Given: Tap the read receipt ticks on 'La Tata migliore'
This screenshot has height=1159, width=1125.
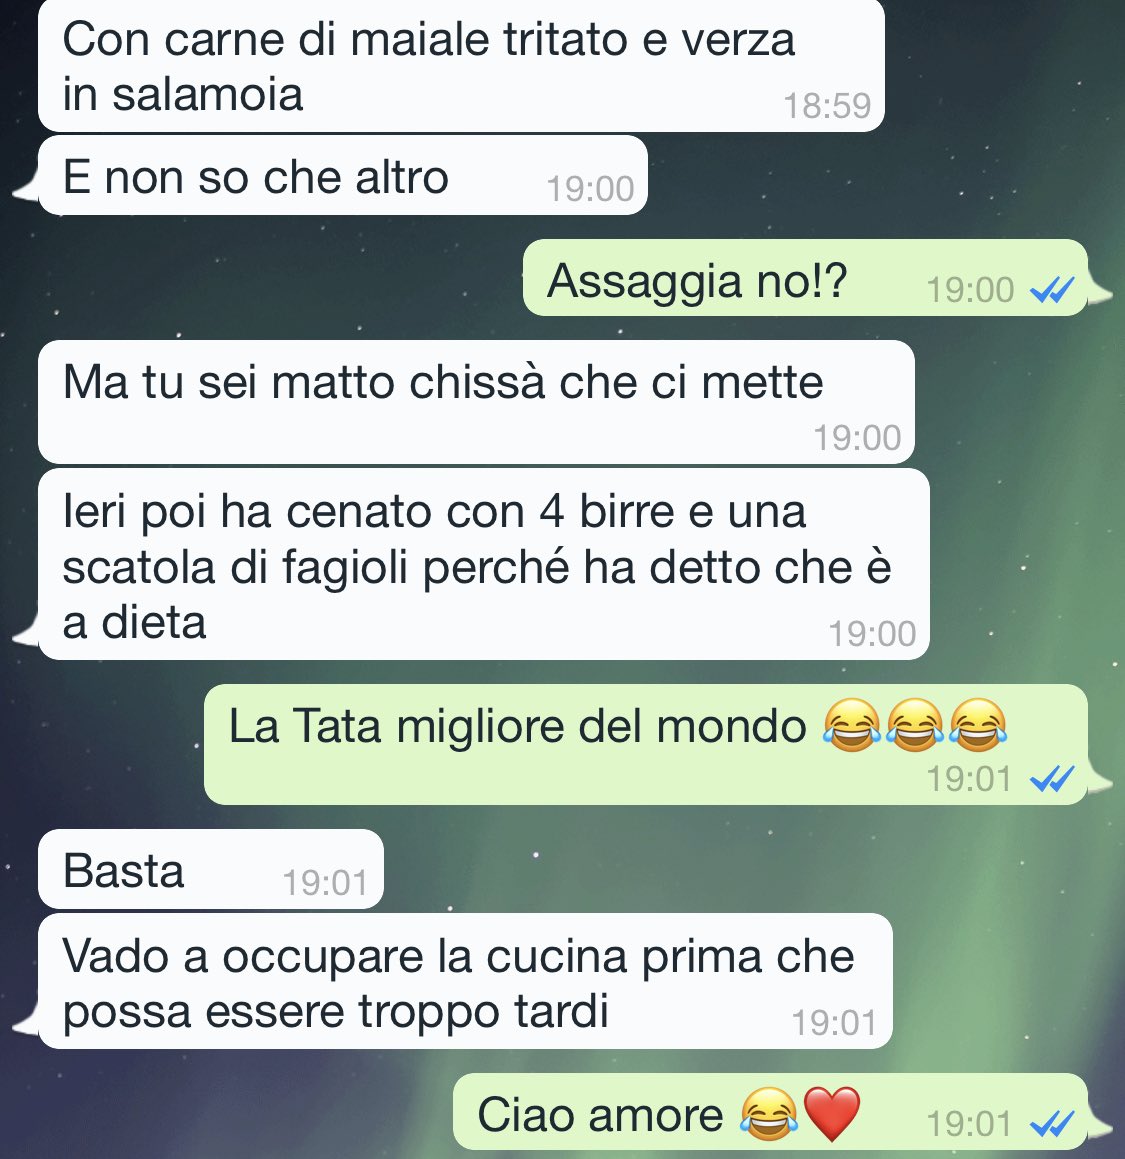Looking at the screenshot, I should point(1052,778).
